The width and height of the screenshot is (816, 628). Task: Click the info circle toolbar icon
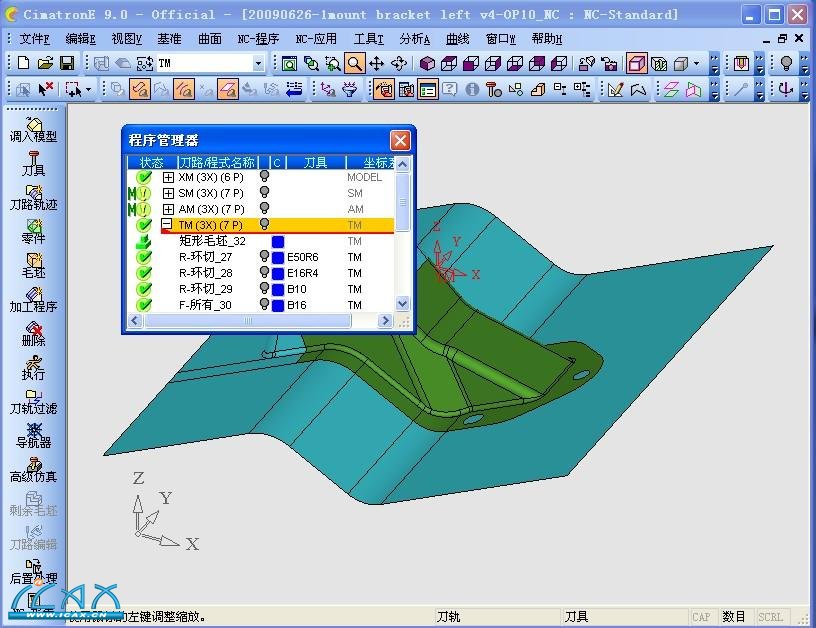tap(472, 90)
